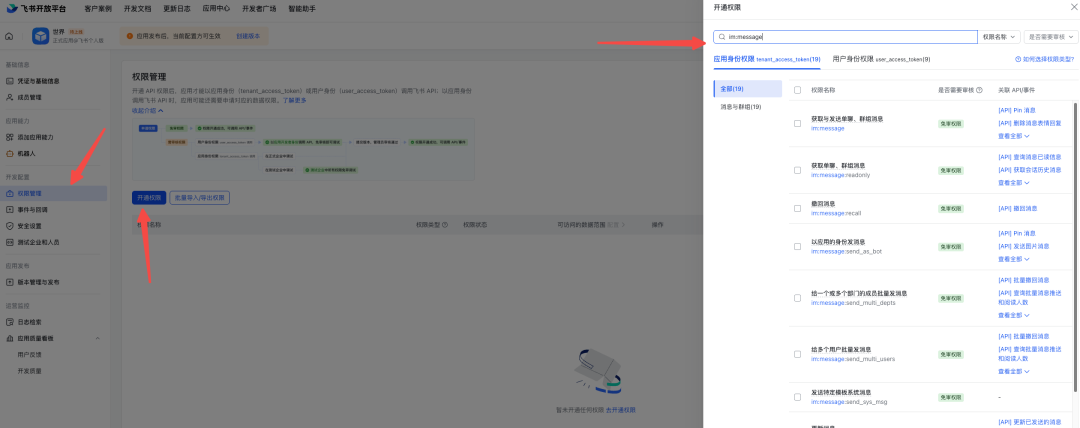Expand 查看全部 in the im:message row
The height and width of the screenshot is (428, 1080).
pos(1013,136)
